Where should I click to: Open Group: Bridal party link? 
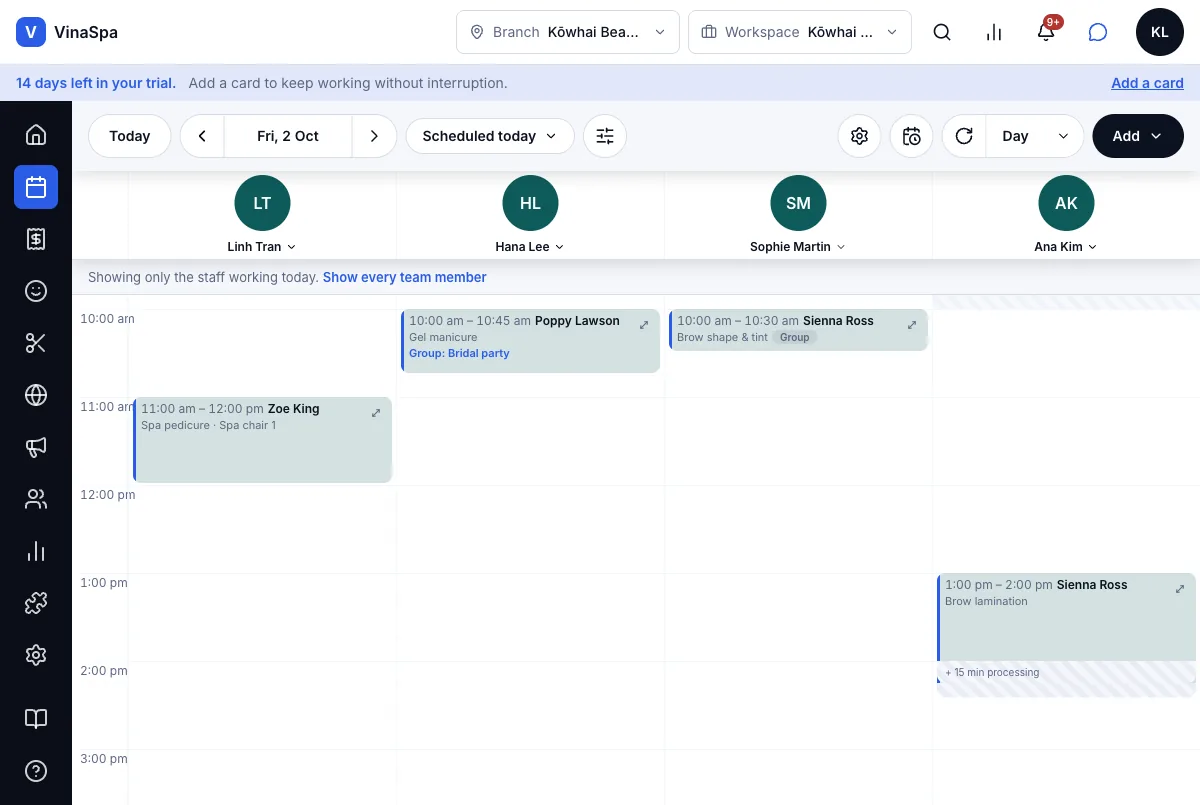tap(459, 353)
